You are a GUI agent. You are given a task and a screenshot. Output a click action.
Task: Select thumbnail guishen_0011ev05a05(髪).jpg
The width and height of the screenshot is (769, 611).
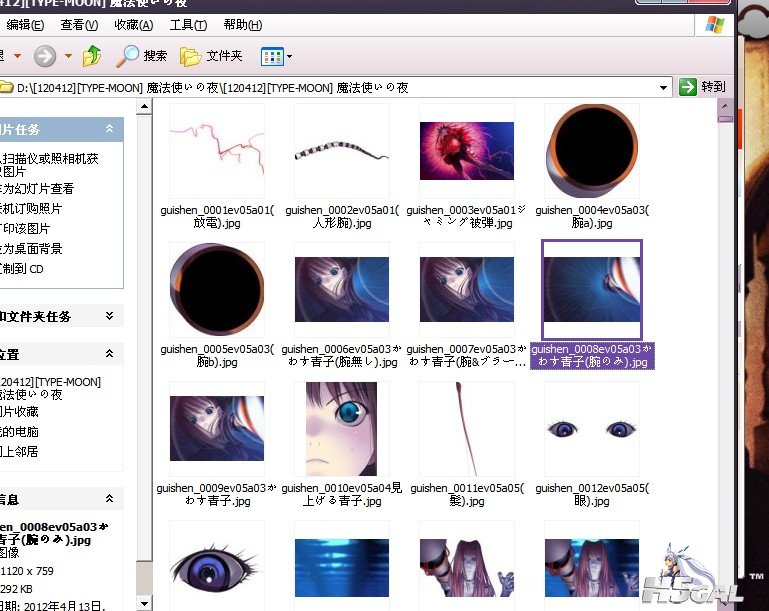pyautogui.click(x=467, y=429)
